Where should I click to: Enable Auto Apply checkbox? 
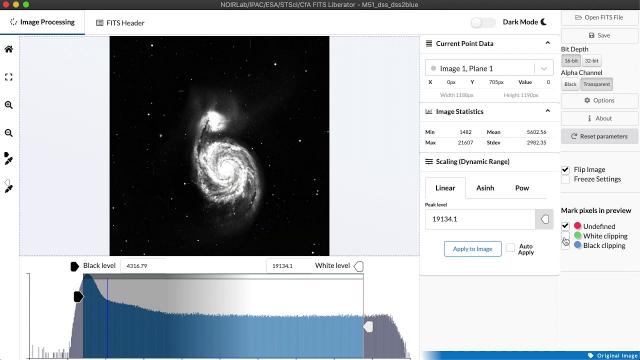click(510, 247)
